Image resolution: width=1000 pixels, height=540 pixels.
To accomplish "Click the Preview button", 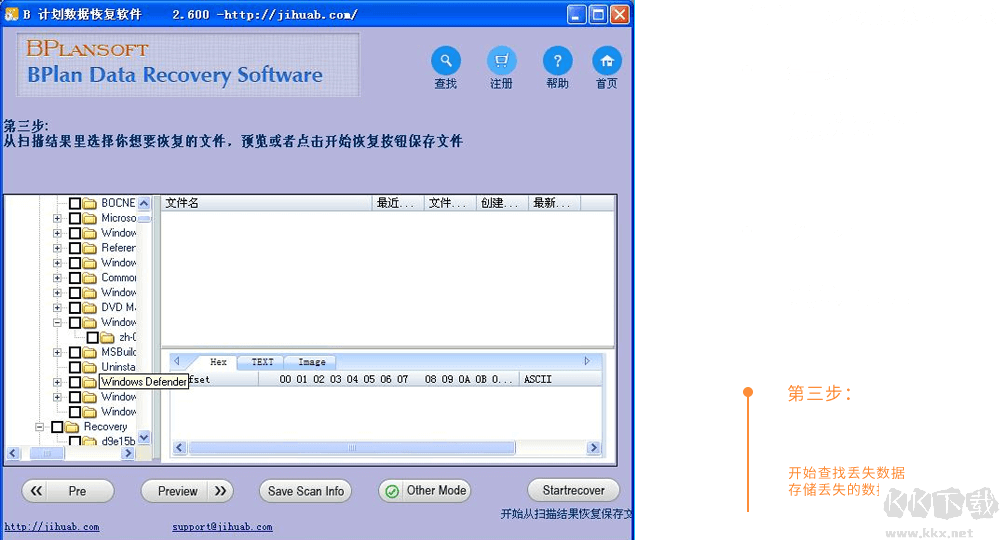I will tap(187, 491).
